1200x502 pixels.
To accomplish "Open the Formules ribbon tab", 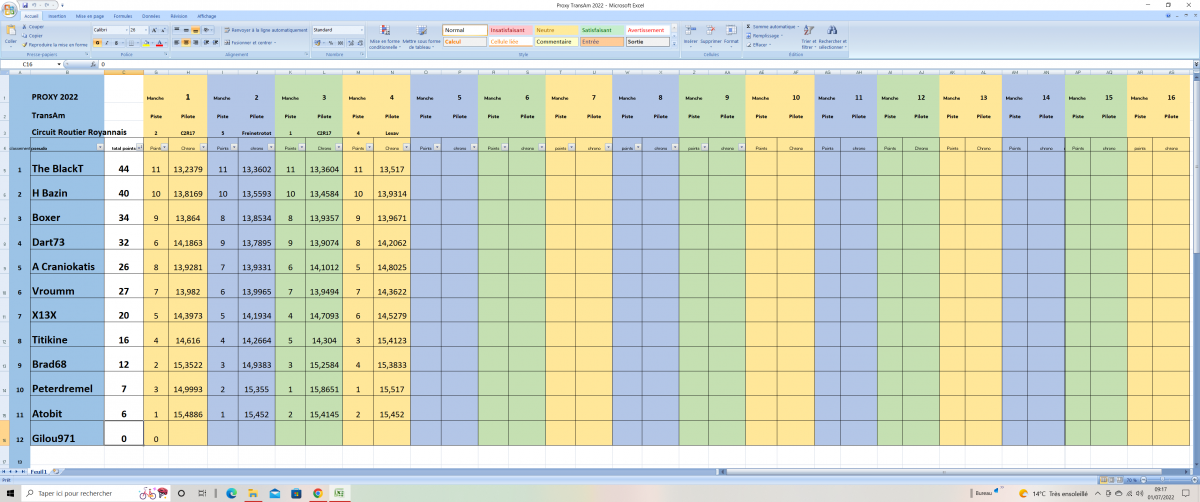I will (123, 16).
